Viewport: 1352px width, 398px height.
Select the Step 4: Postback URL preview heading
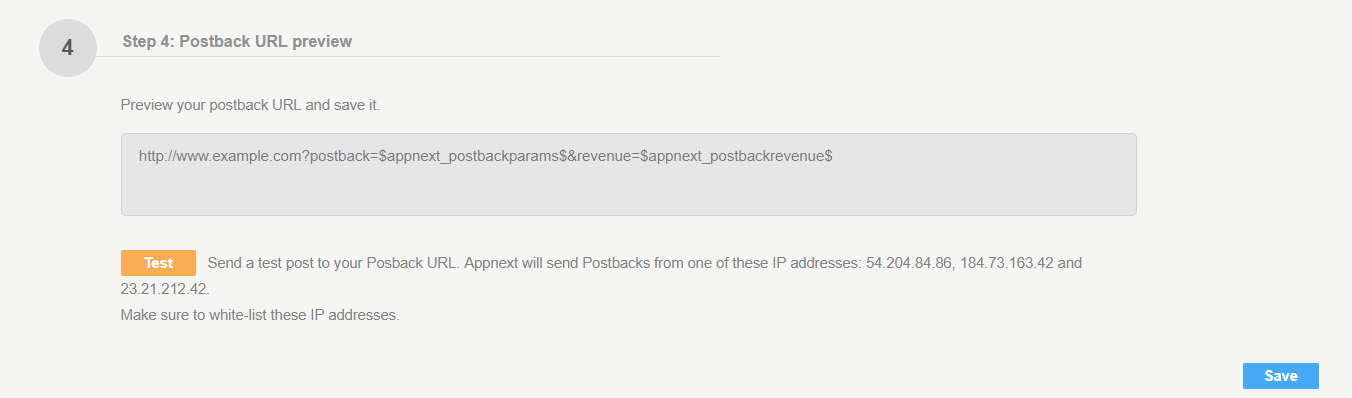(x=237, y=41)
